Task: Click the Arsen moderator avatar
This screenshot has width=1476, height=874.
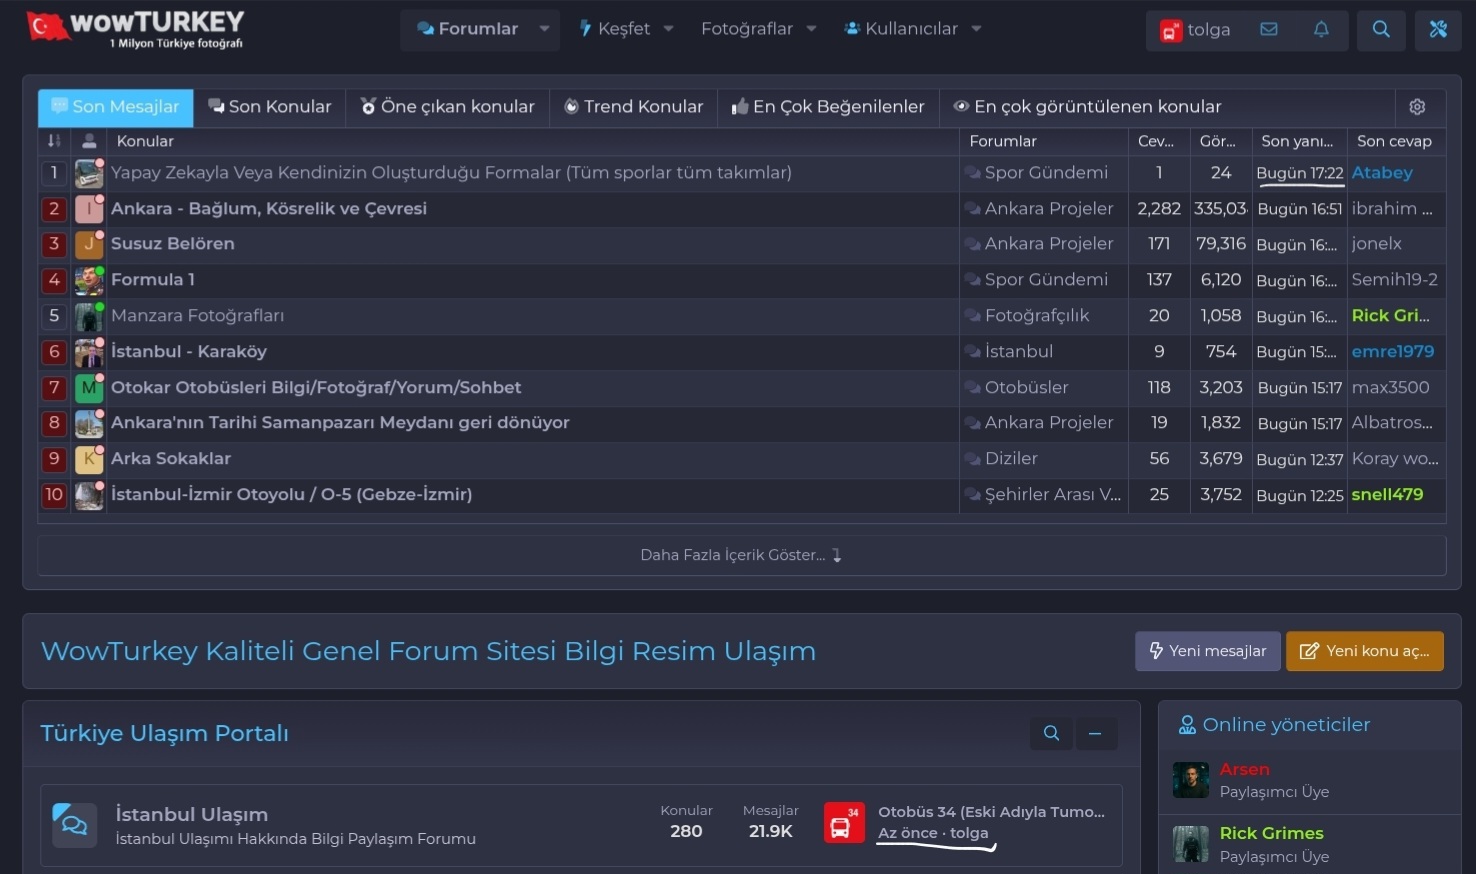Action: (x=1190, y=780)
